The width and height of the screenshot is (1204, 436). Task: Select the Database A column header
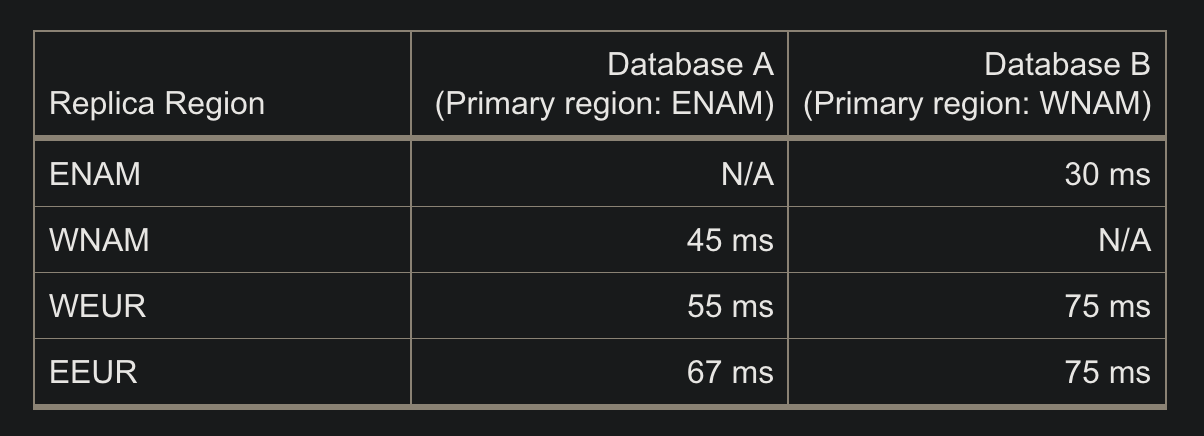pos(599,84)
